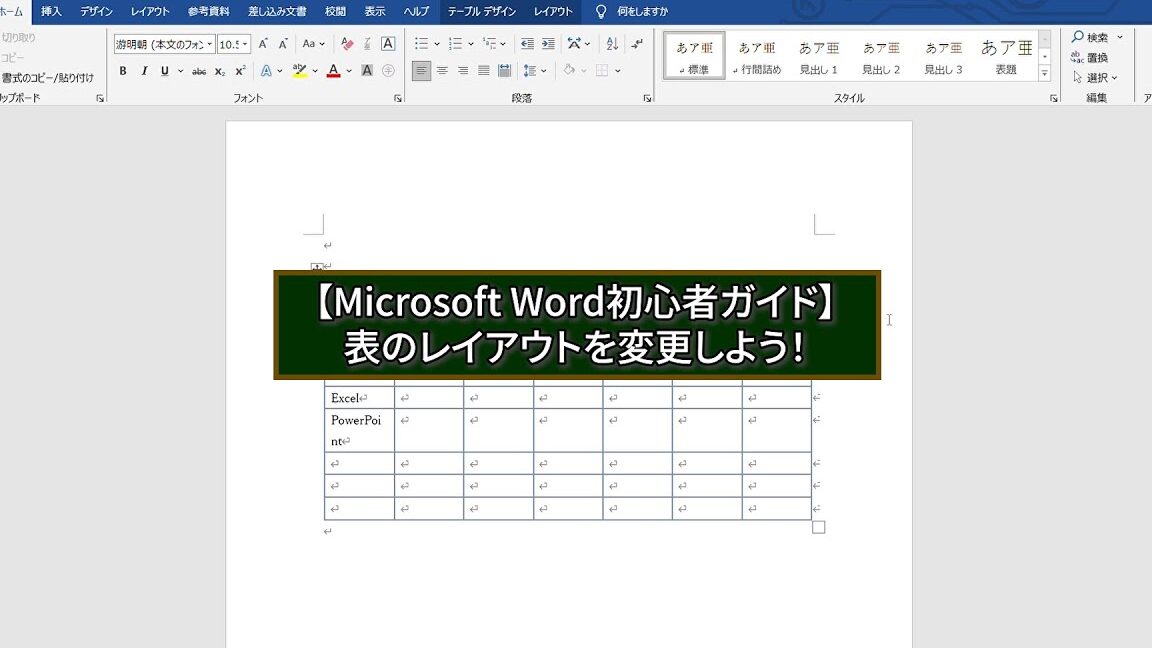Toggle bold formatting
Screen dimensions: 1152x648
pos(123,71)
